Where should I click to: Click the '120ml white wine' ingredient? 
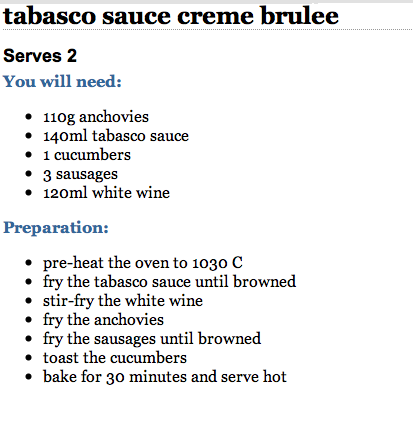107,193
